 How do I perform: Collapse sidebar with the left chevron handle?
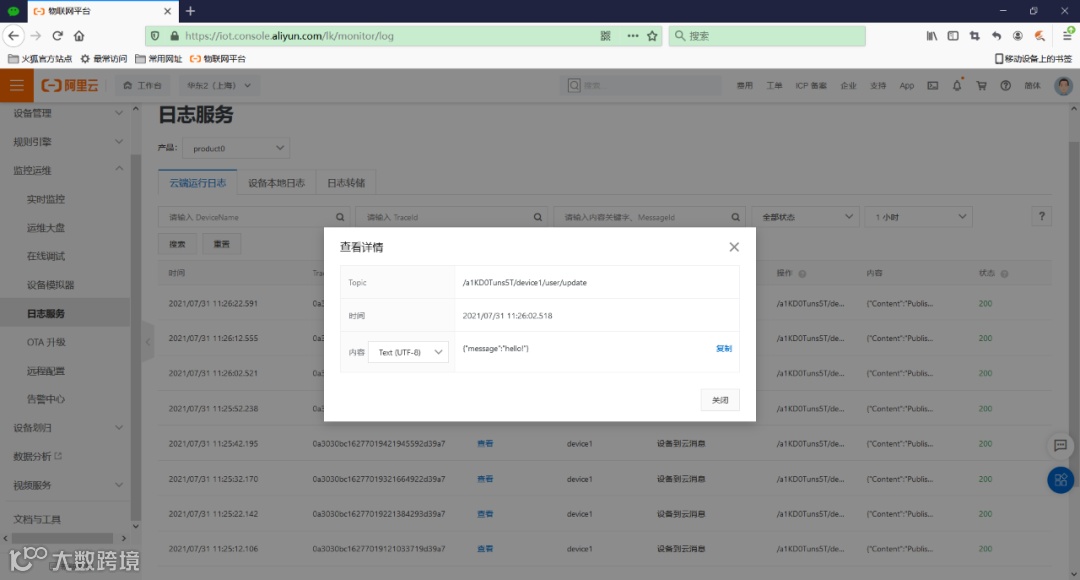coord(148,342)
